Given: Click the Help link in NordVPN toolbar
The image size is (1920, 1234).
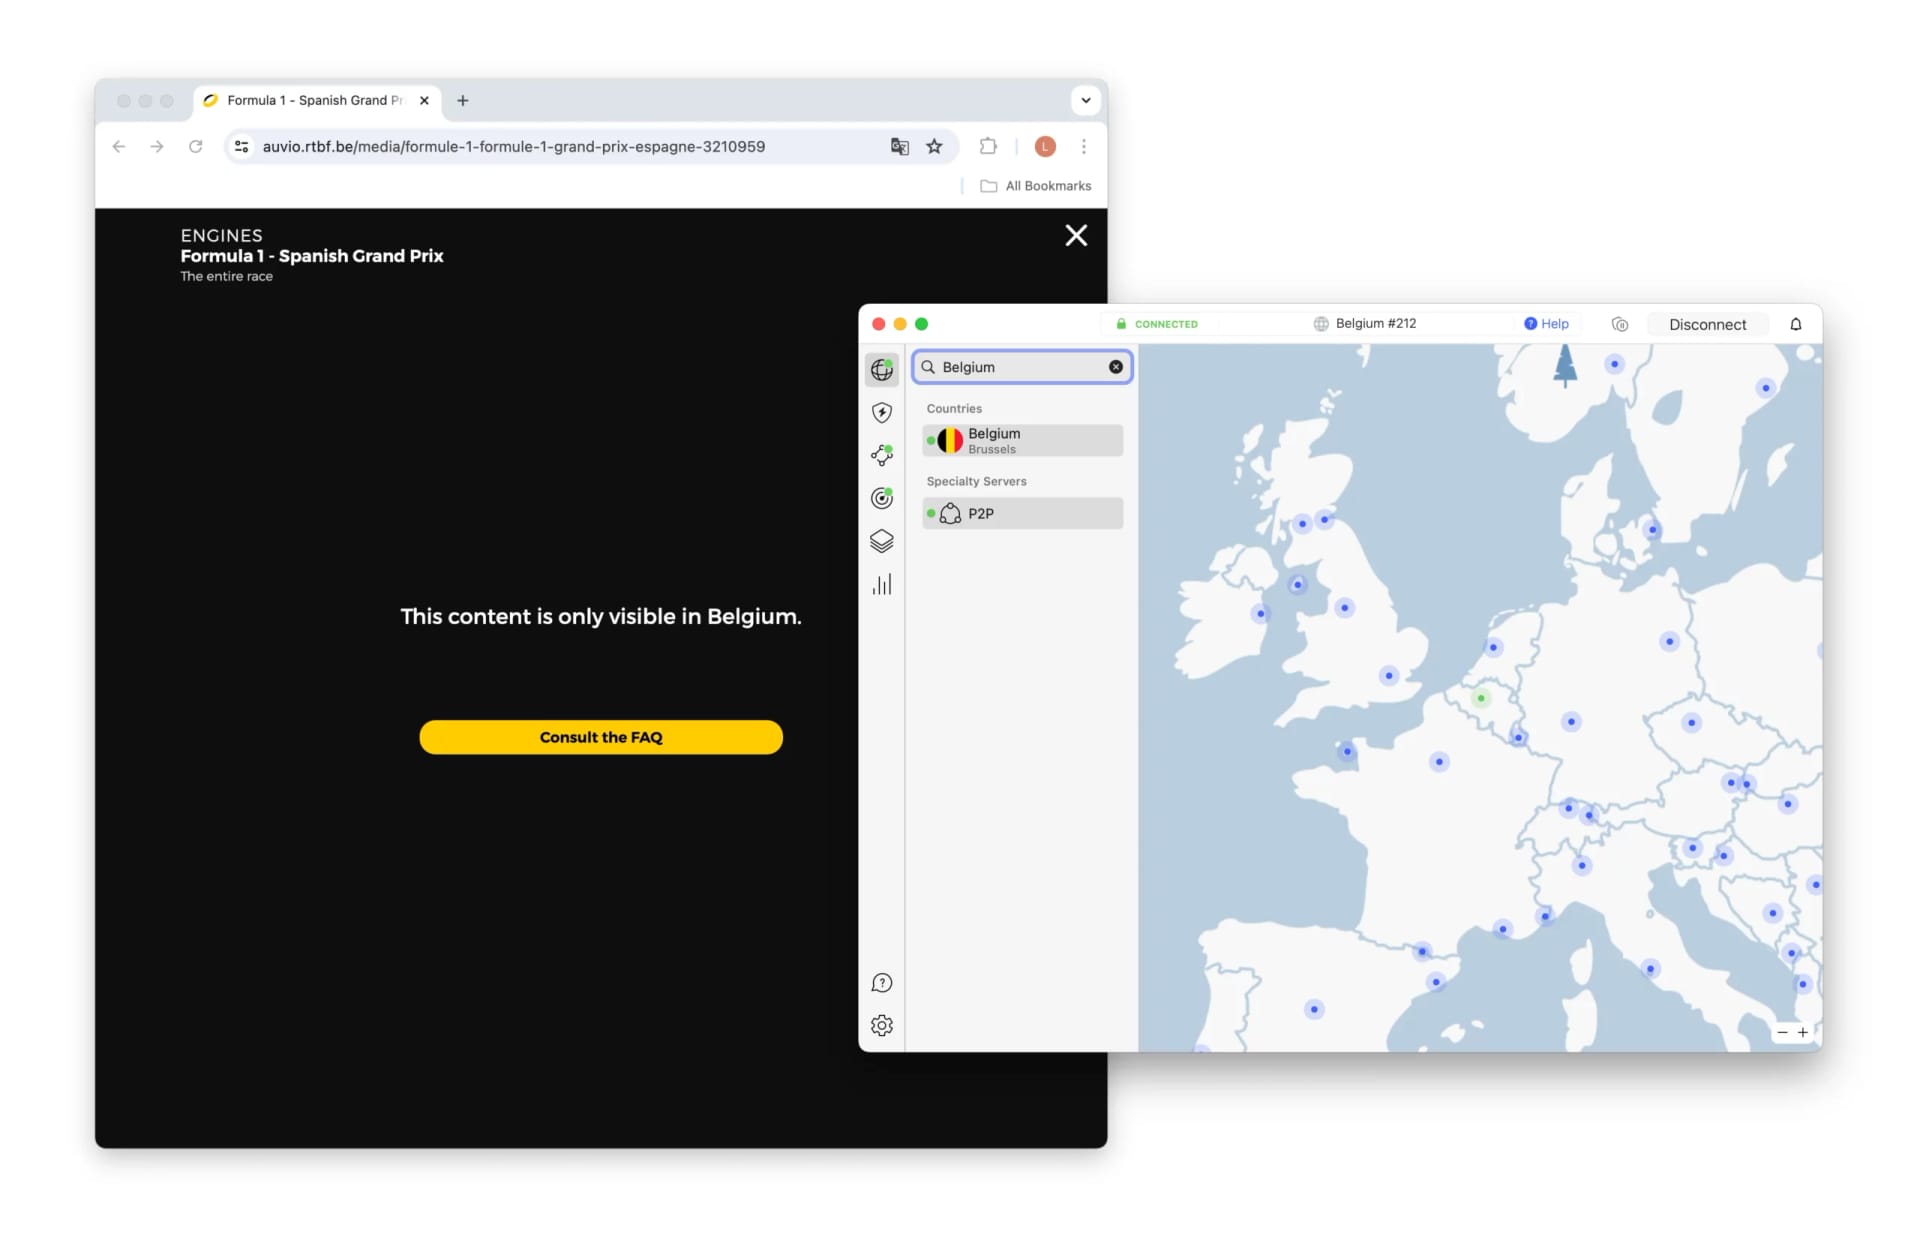Looking at the screenshot, I should [1546, 323].
